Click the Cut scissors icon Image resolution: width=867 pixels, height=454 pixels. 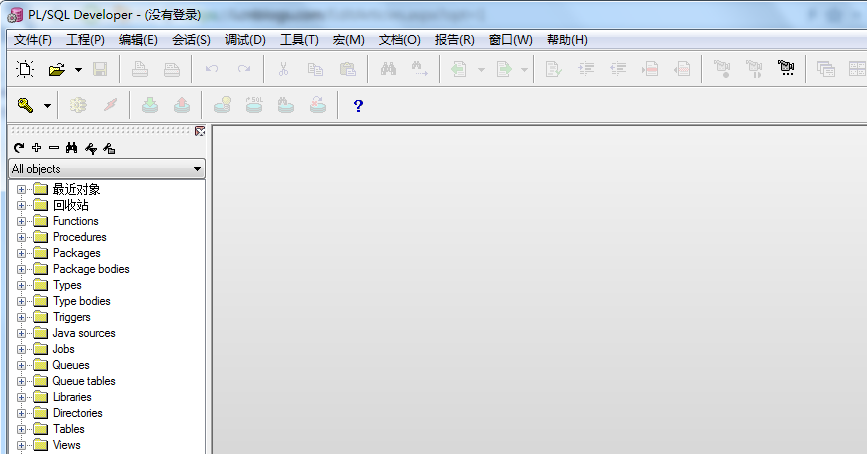(283, 69)
